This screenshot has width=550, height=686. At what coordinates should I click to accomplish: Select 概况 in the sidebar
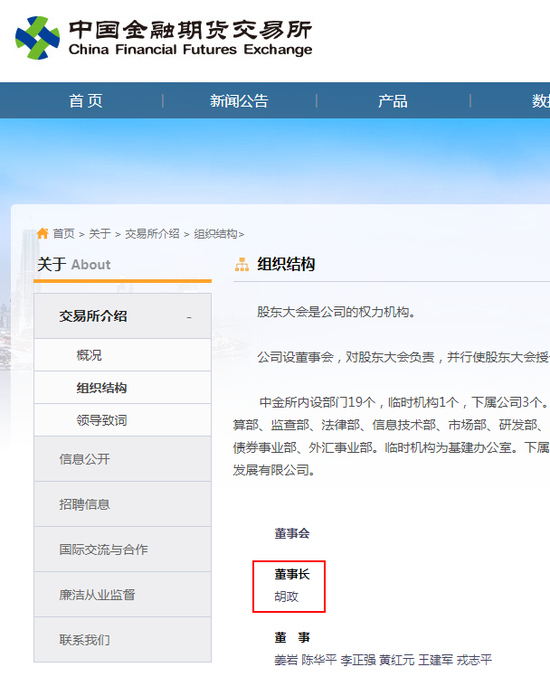point(123,355)
